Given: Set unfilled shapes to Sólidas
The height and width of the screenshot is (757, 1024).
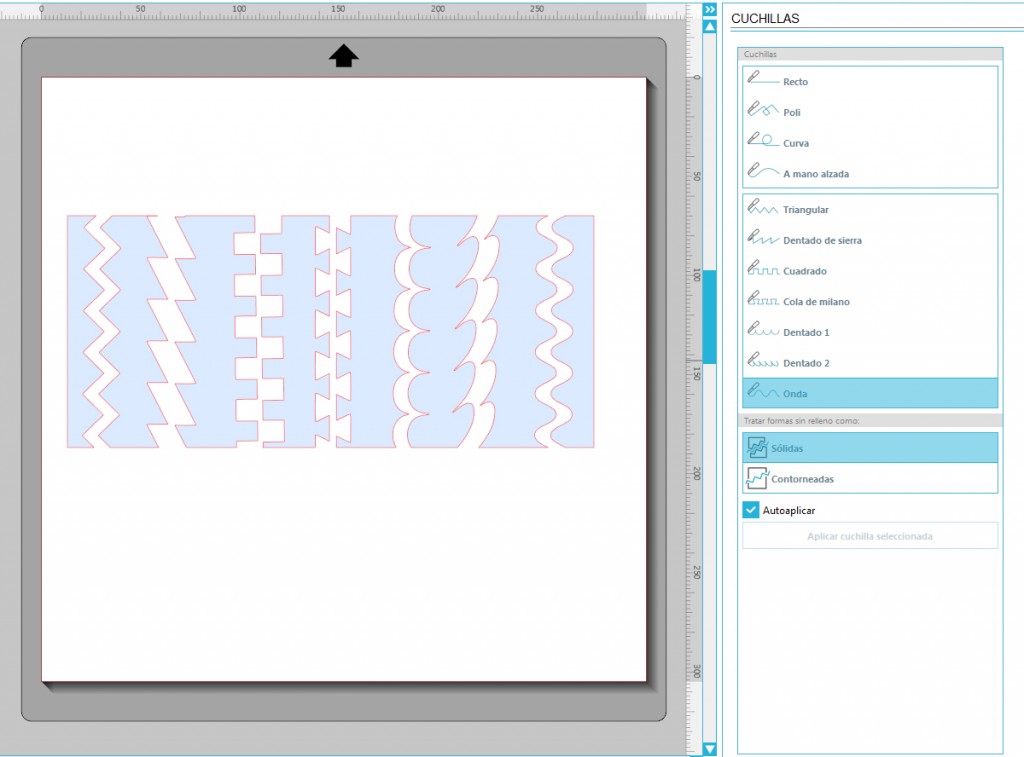Looking at the screenshot, I should coord(869,448).
